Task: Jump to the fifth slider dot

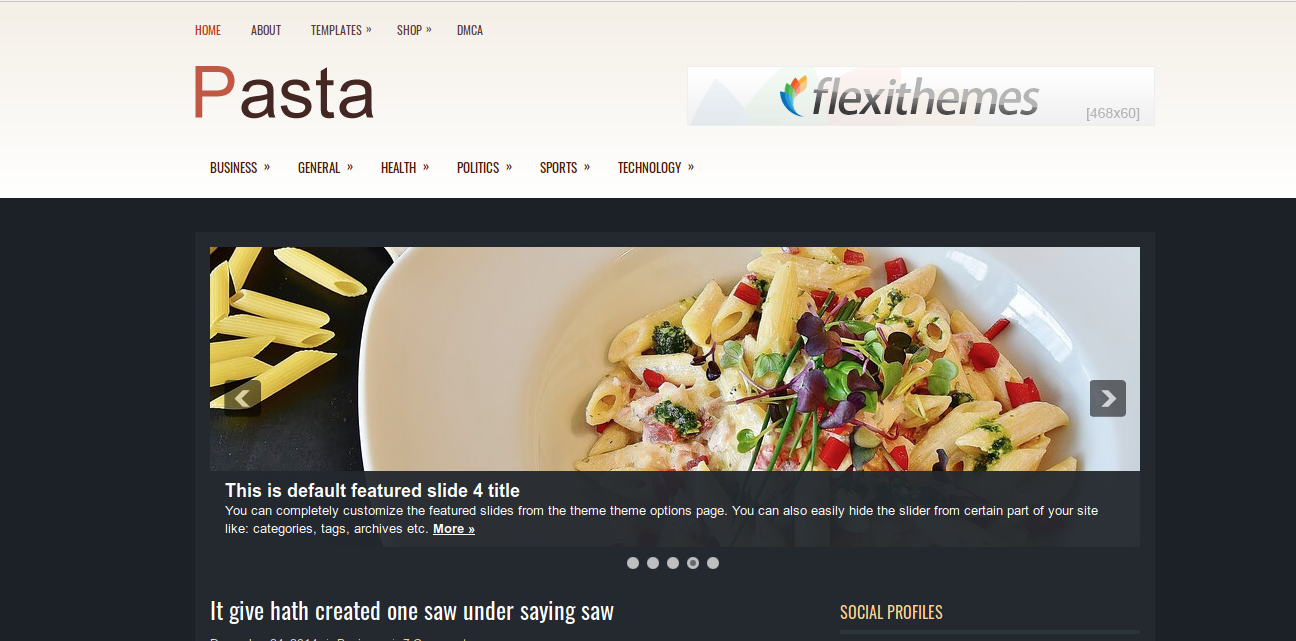Action: tap(713, 563)
